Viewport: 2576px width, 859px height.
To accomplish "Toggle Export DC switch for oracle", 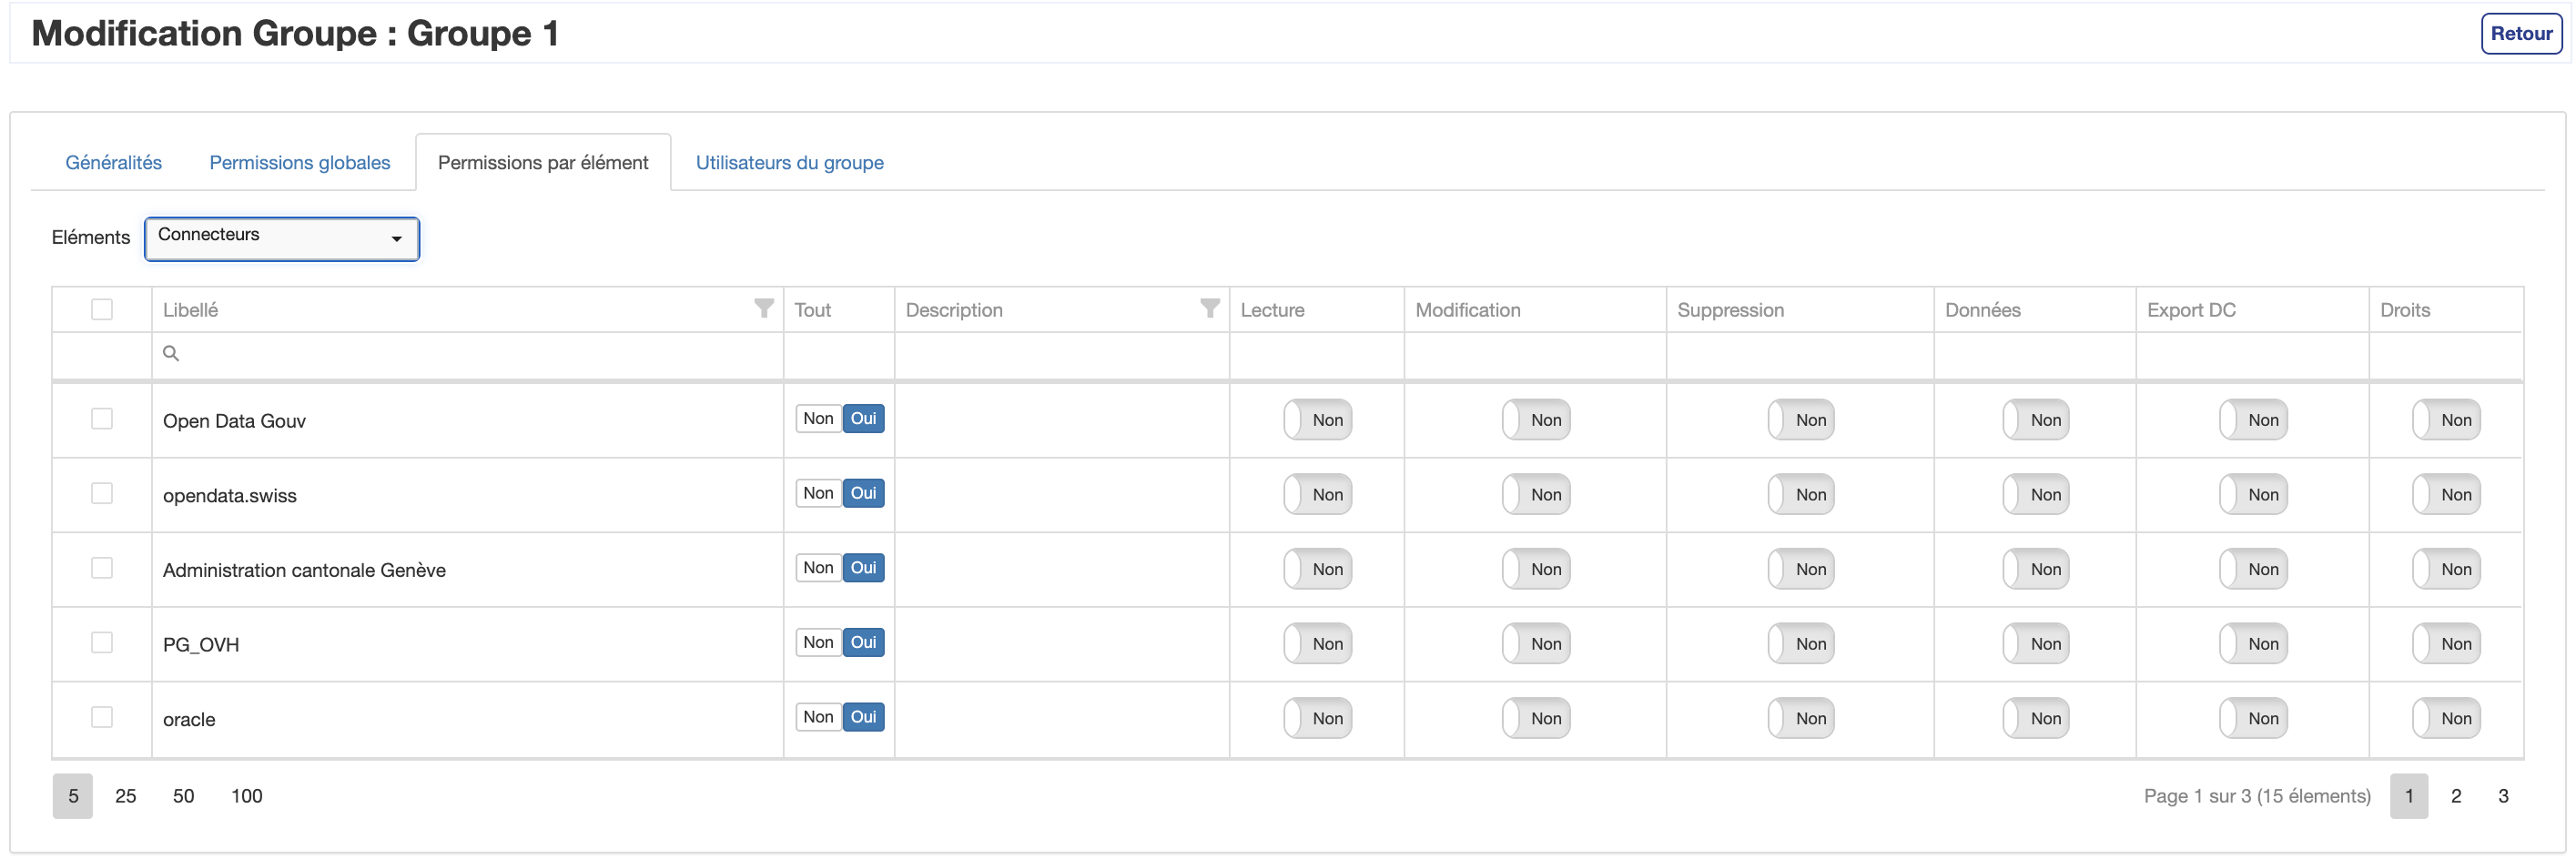I will pyautogui.click(x=2252, y=719).
